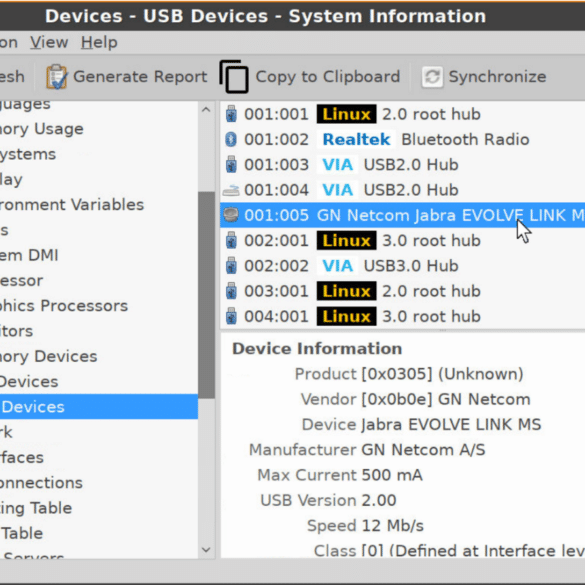Click the Bluetooth icon next to 001:002
The image size is (585, 585).
click(x=231, y=139)
